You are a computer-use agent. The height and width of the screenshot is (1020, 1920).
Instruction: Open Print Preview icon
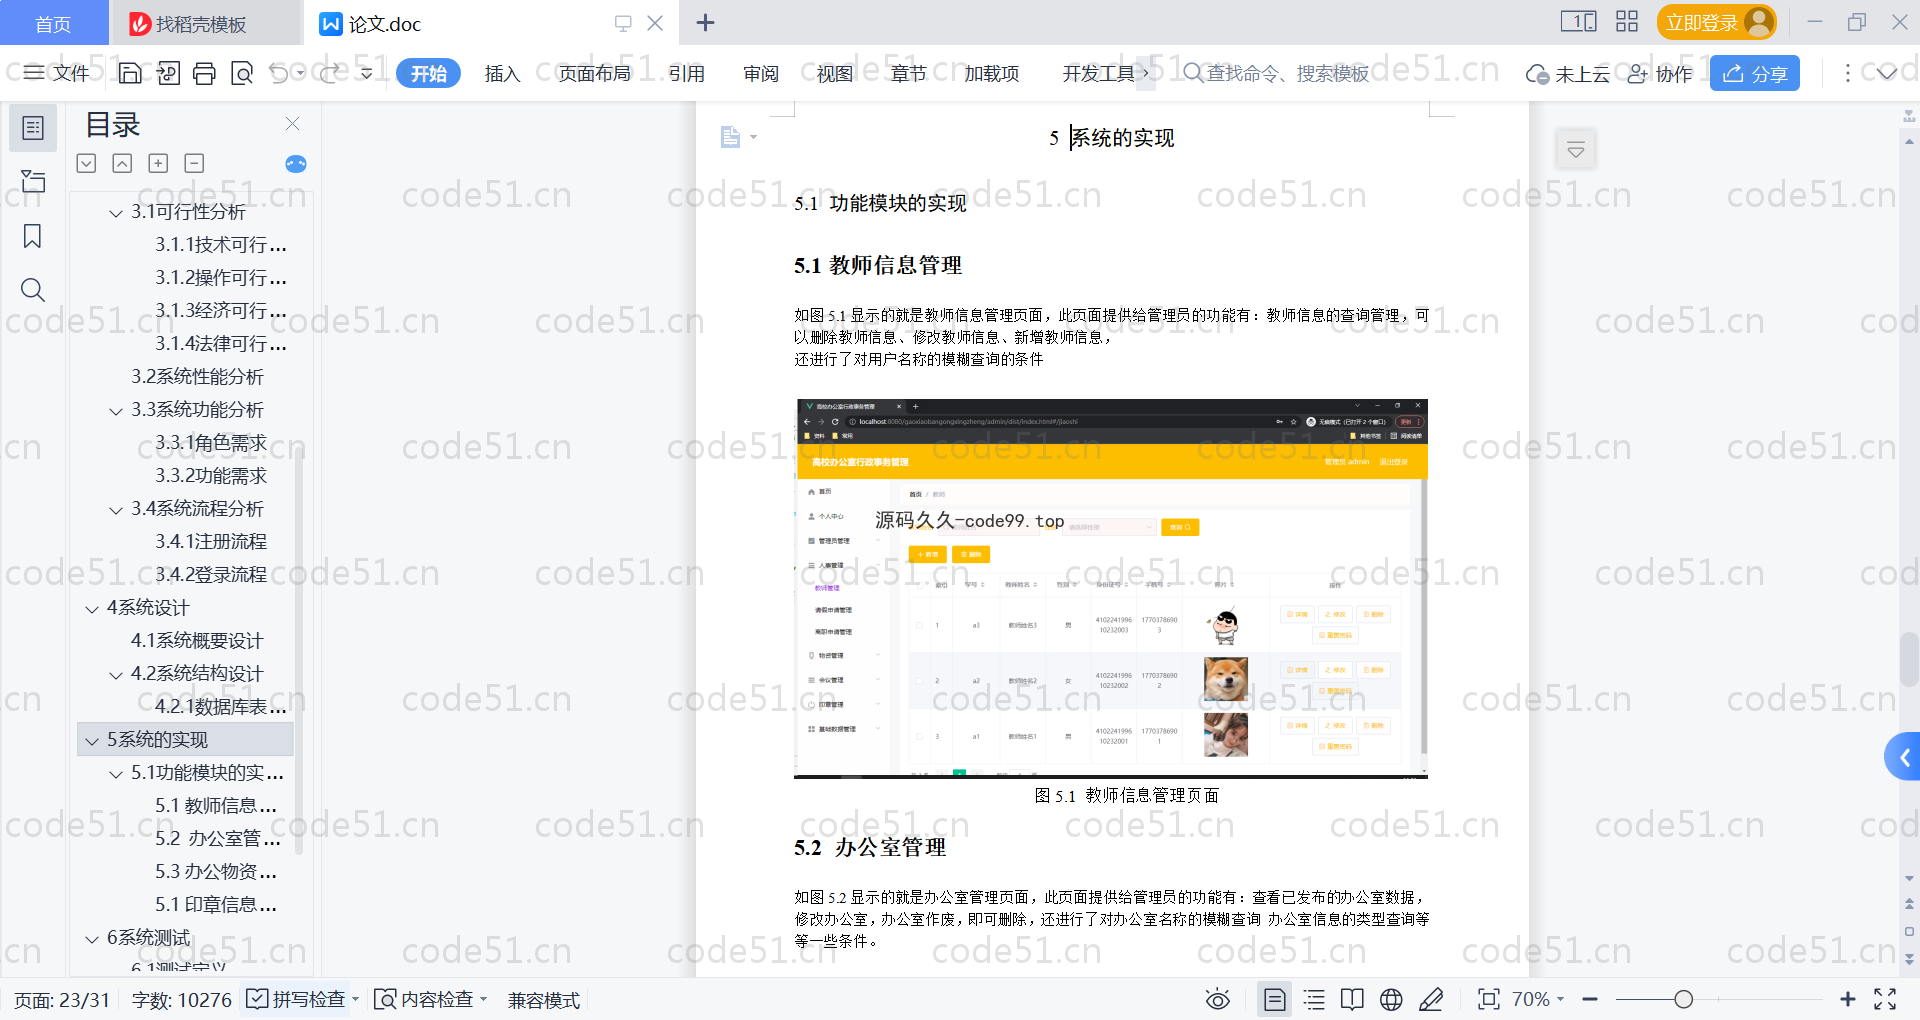[242, 73]
